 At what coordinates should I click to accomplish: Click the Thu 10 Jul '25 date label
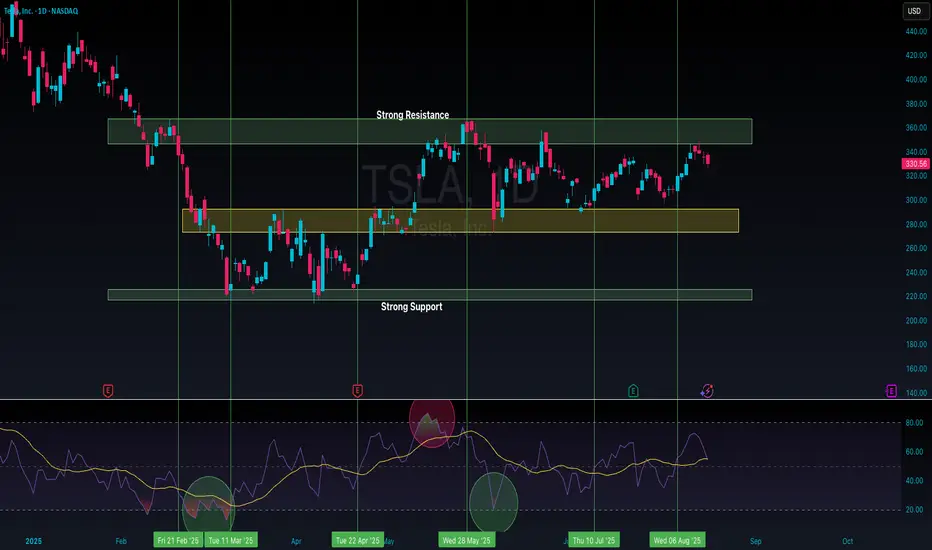point(594,540)
